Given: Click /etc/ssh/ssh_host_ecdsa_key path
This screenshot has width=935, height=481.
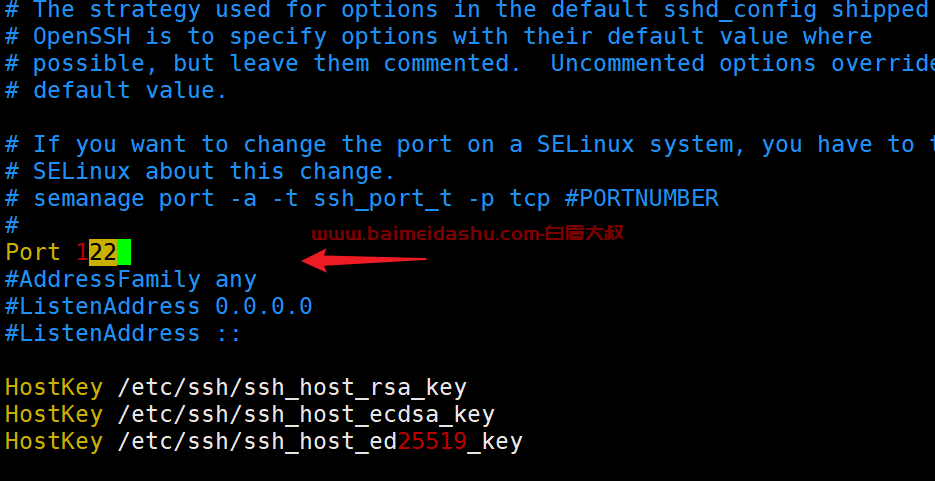Looking at the screenshot, I should tap(306, 415).
